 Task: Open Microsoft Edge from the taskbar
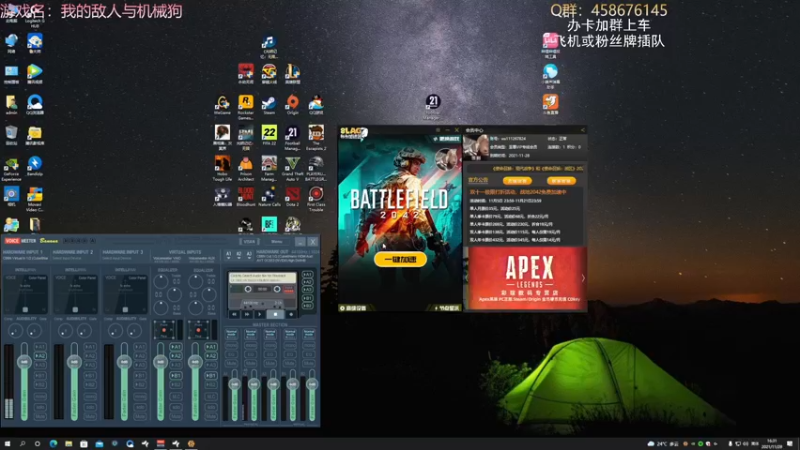tap(54, 444)
